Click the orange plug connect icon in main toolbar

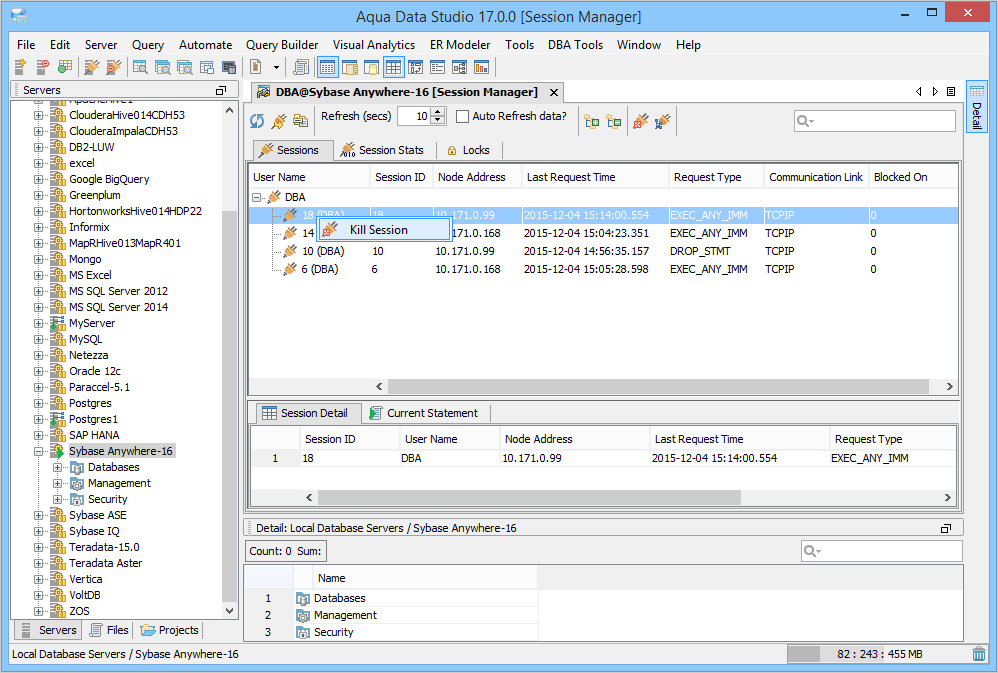click(x=92, y=67)
